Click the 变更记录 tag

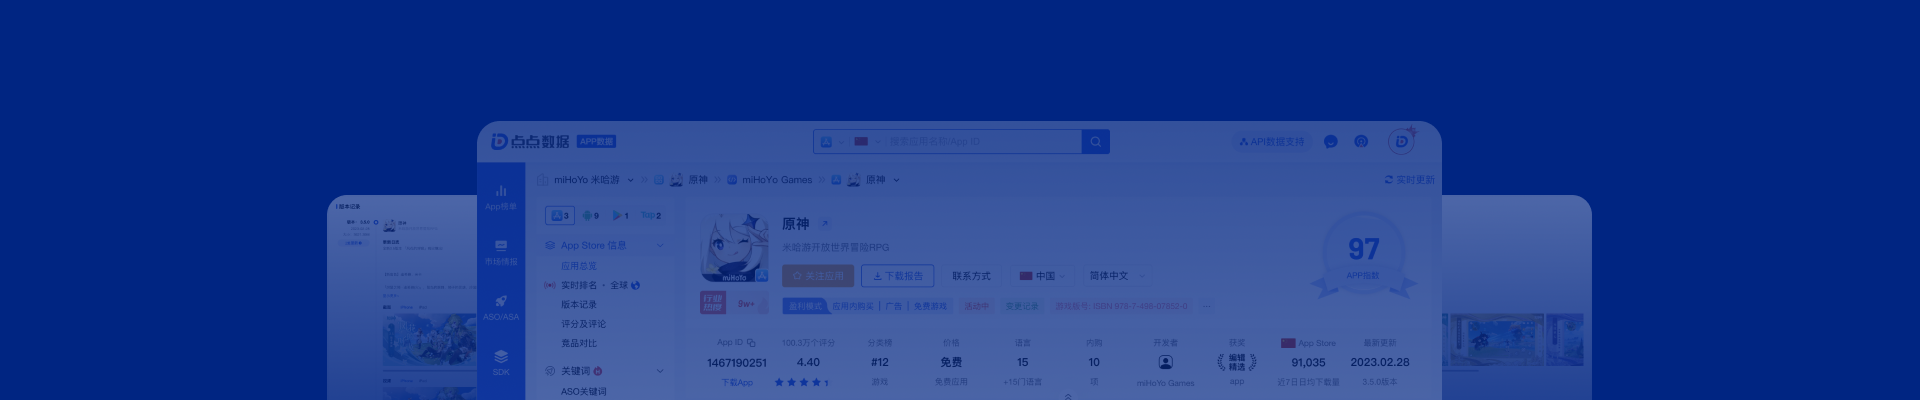point(1022,306)
